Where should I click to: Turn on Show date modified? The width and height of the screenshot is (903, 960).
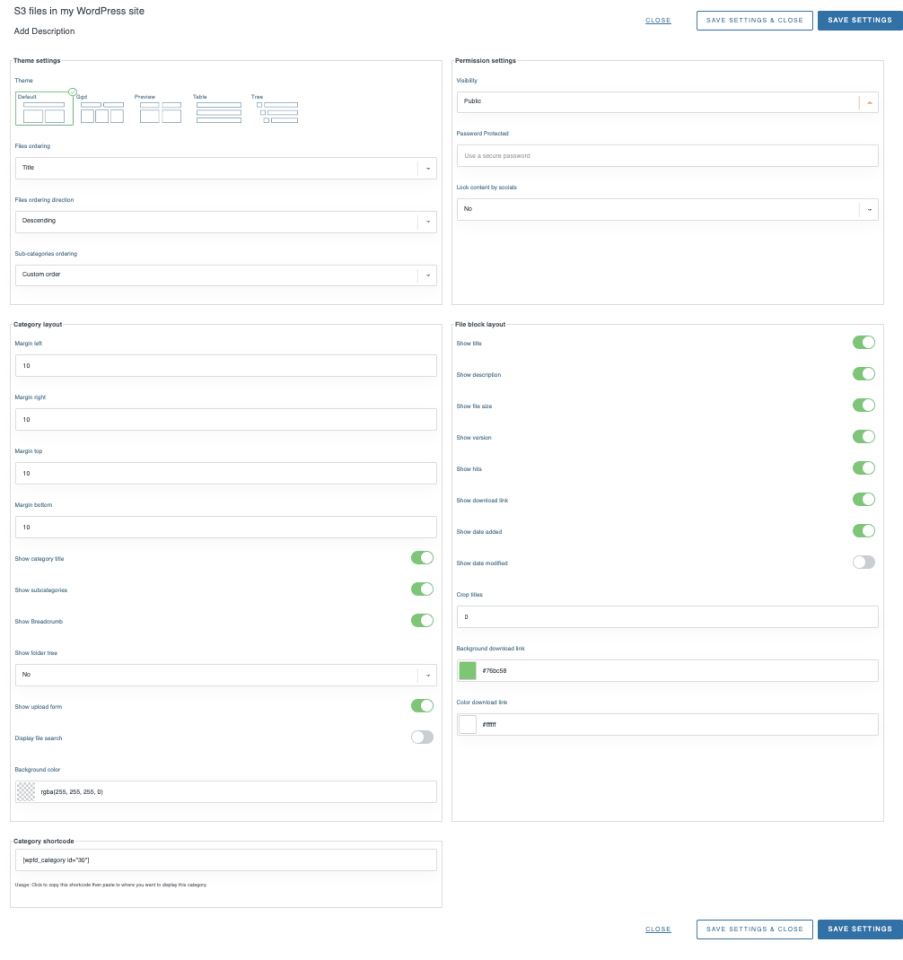pos(863,563)
